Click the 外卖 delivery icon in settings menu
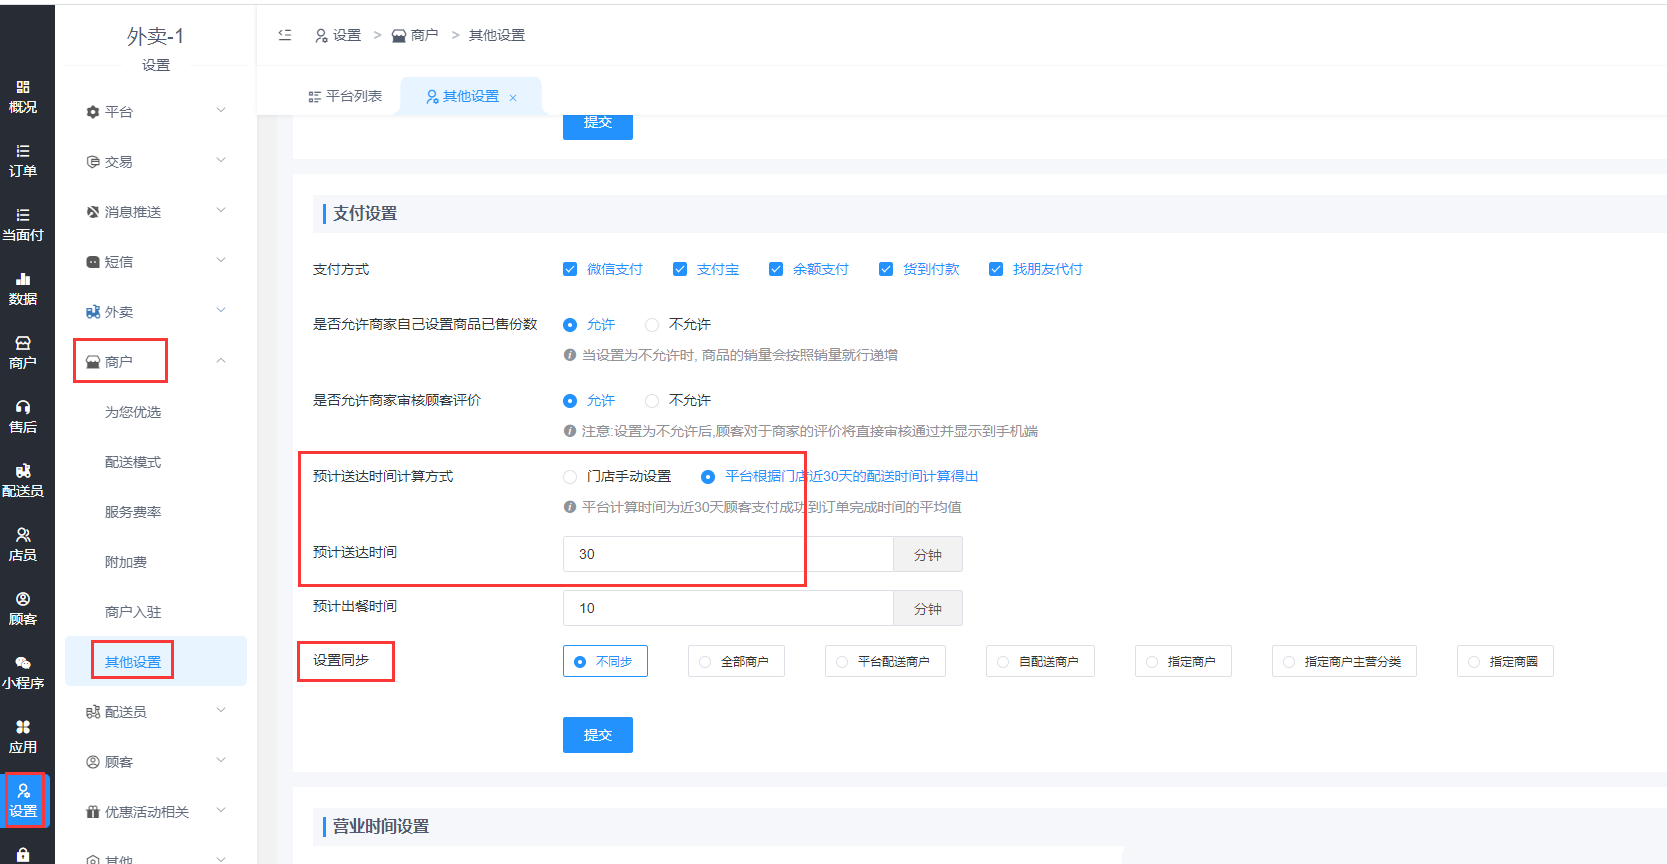The image size is (1667, 864). pyautogui.click(x=93, y=312)
